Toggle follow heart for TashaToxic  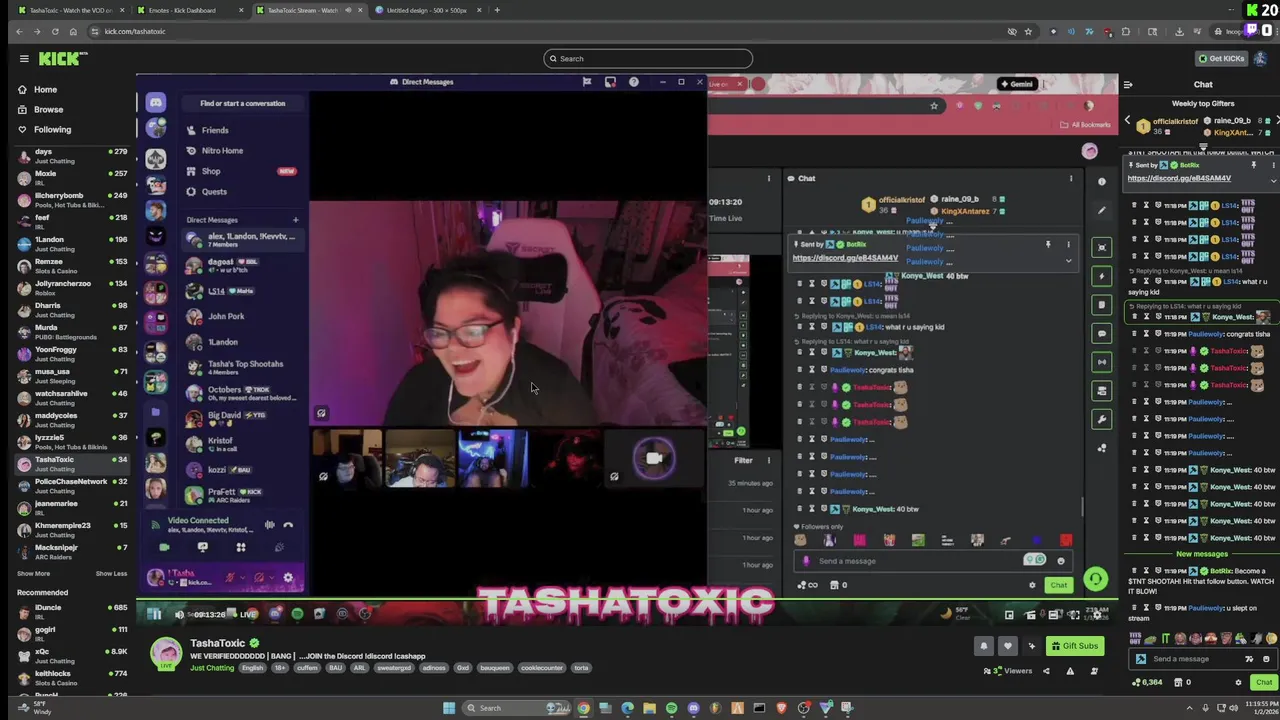pos(1007,646)
